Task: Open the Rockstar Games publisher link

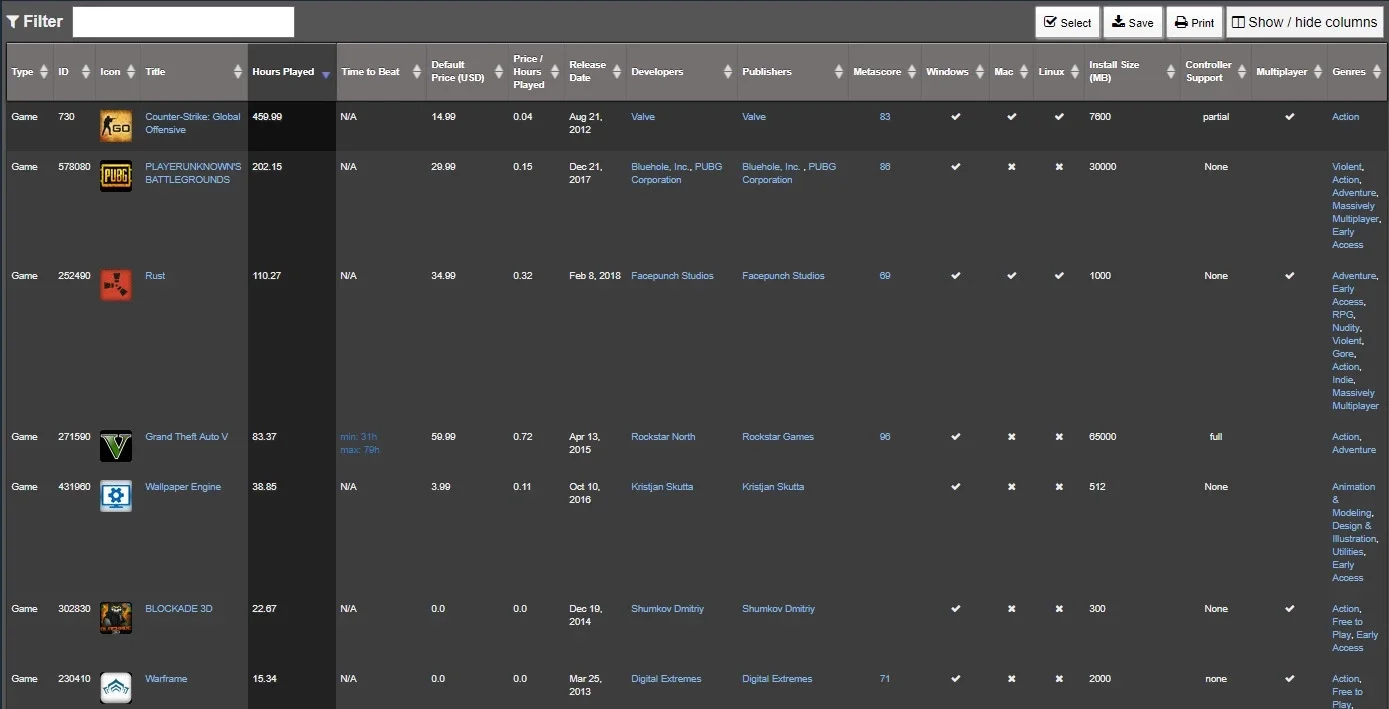Action: click(778, 437)
